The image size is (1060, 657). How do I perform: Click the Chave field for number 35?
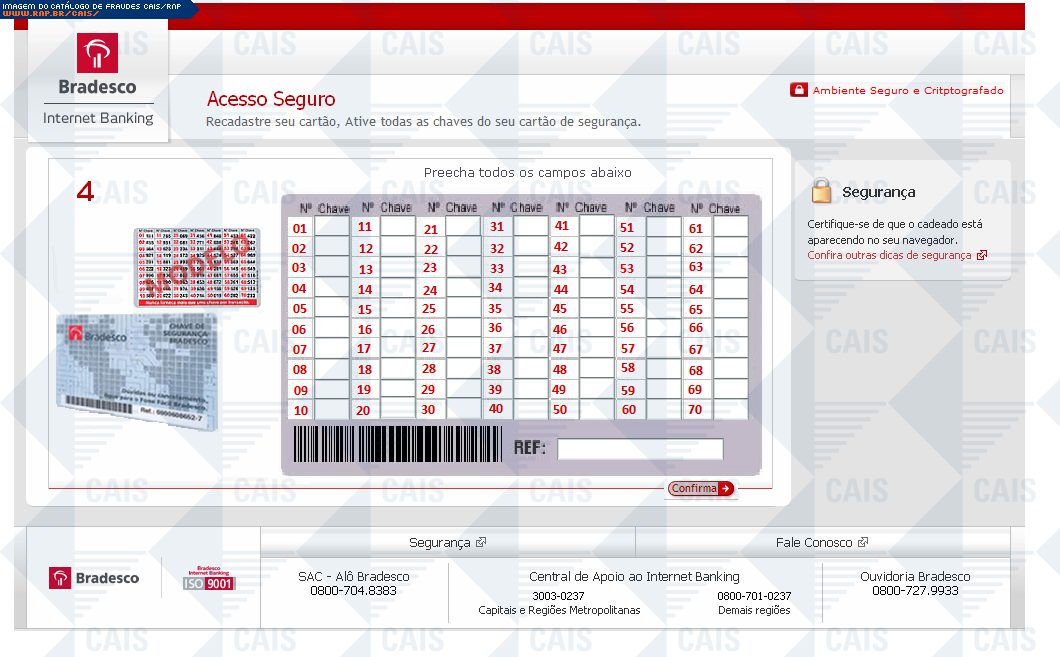click(530, 309)
